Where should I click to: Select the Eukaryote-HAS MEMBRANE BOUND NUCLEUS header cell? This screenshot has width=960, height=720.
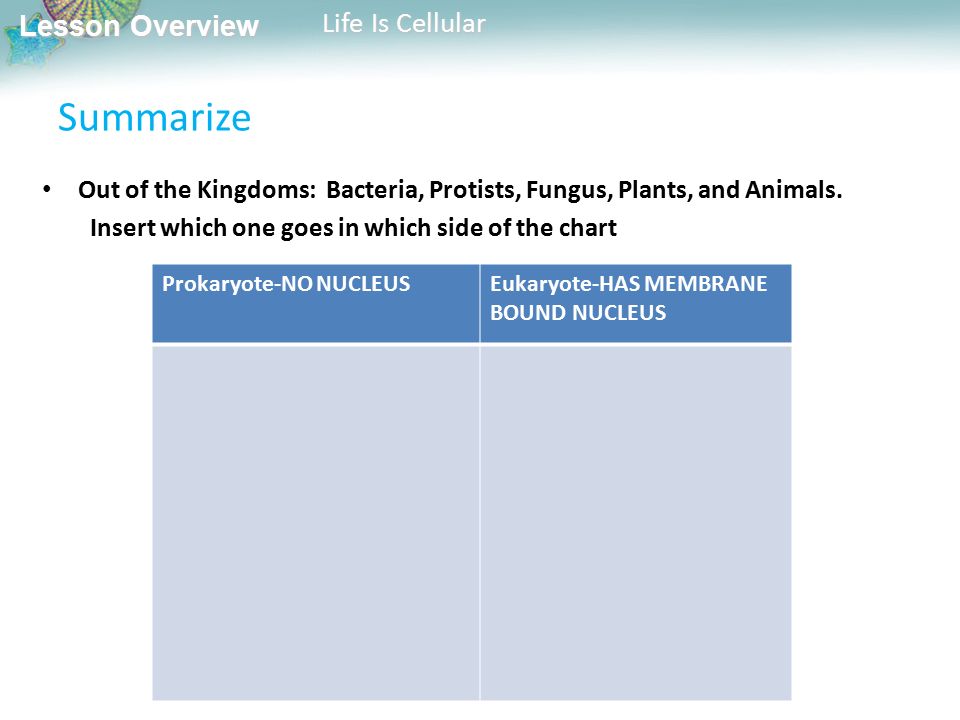636,303
